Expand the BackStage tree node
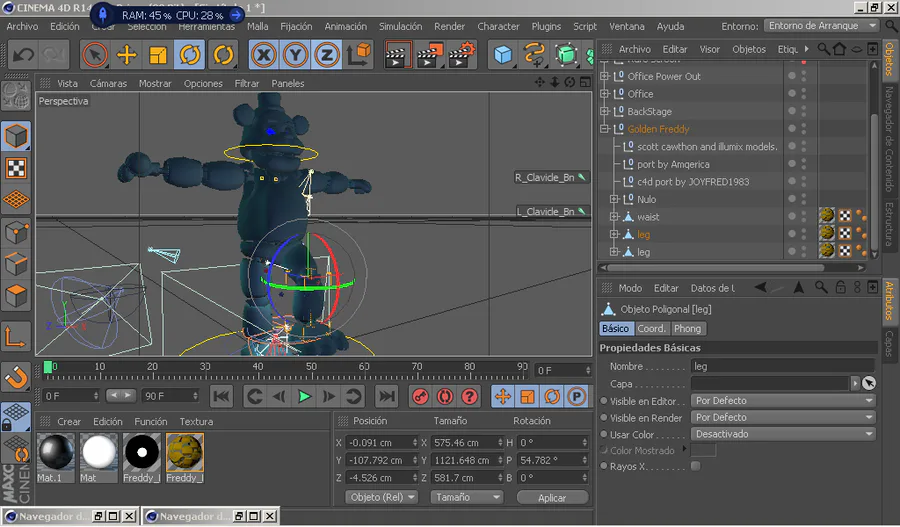Image resolution: width=900 pixels, height=527 pixels. click(604, 111)
